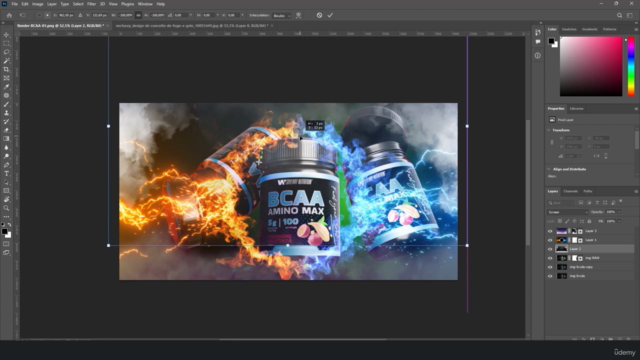The width and height of the screenshot is (640, 360).
Task: Select the Hand tool
Action: 6,200
